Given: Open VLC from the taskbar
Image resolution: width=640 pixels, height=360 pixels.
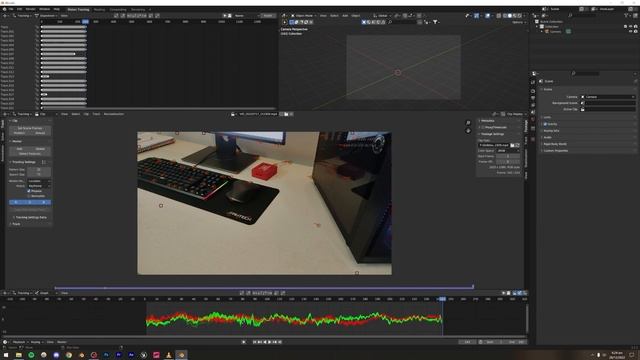Looking at the screenshot, I should coord(169,355).
